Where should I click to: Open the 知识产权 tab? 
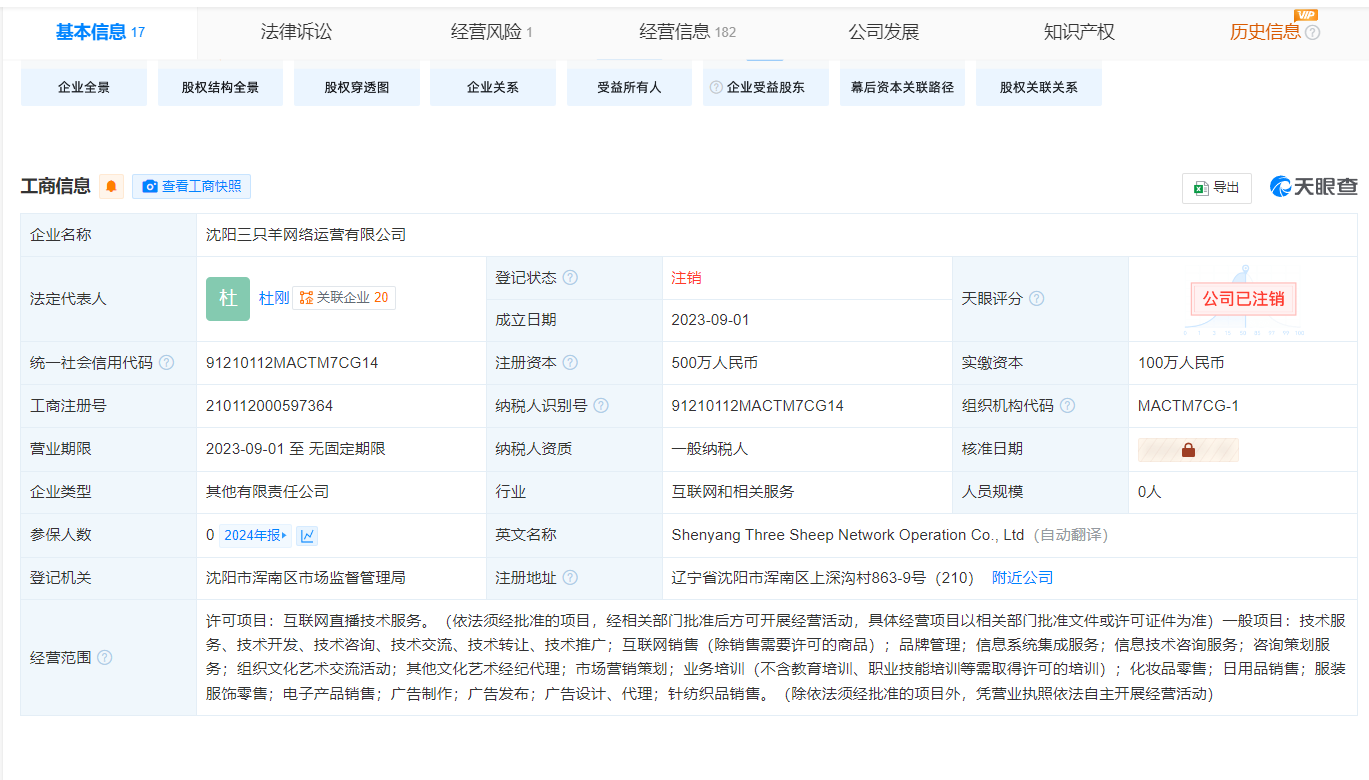click(1079, 32)
